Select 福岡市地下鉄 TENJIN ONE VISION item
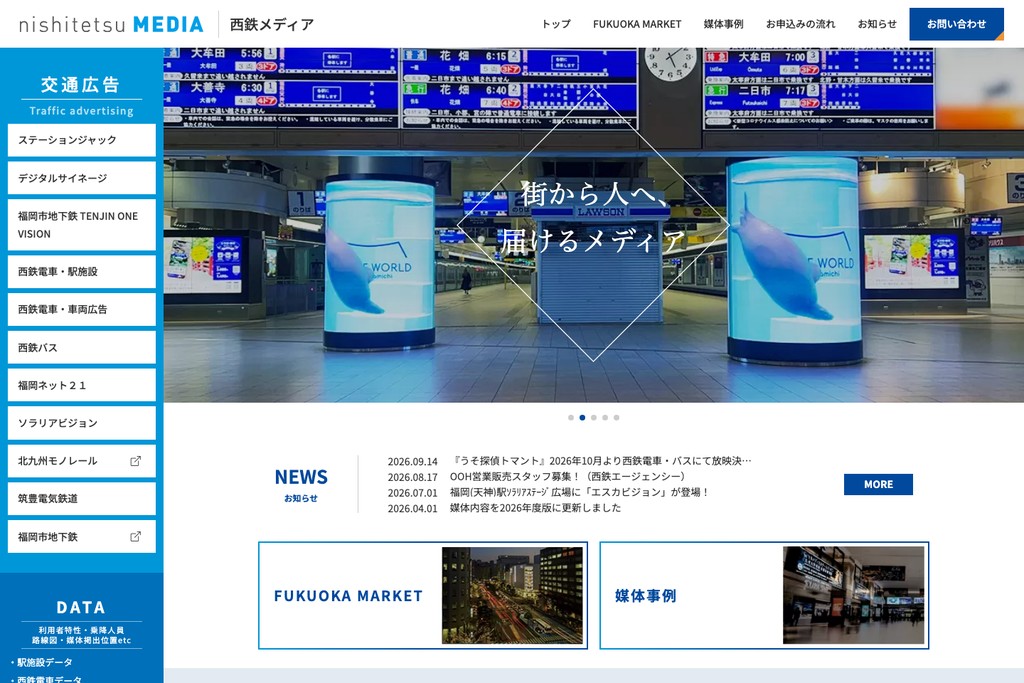1024x683 pixels. [x=82, y=225]
